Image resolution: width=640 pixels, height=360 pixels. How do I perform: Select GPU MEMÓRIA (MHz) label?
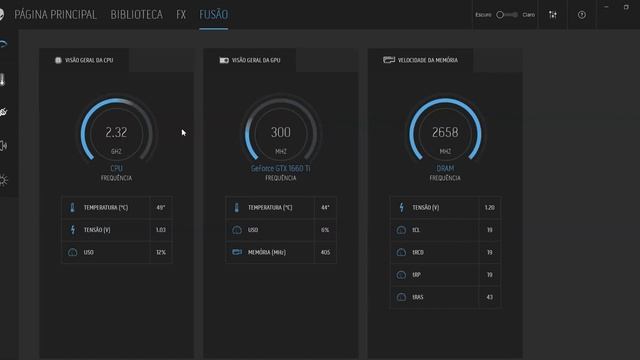pos(267,252)
